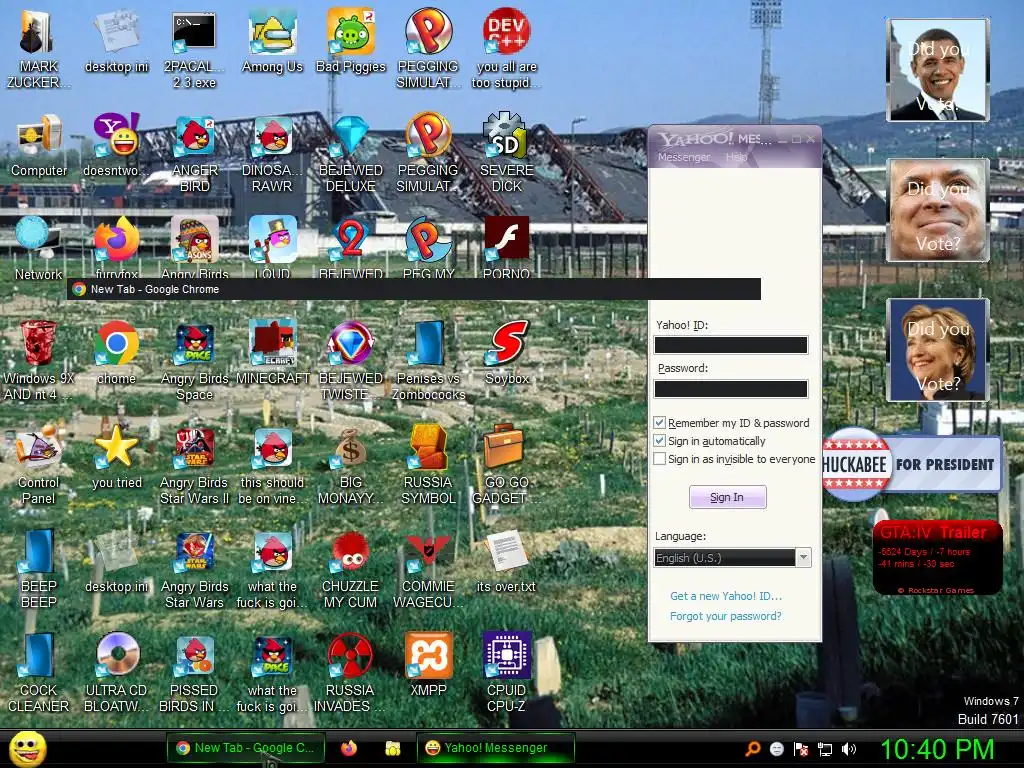Image resolution: width=1024 pixels, height=768 pixels.
Task: Focus the Password input field
Action: 731,389
